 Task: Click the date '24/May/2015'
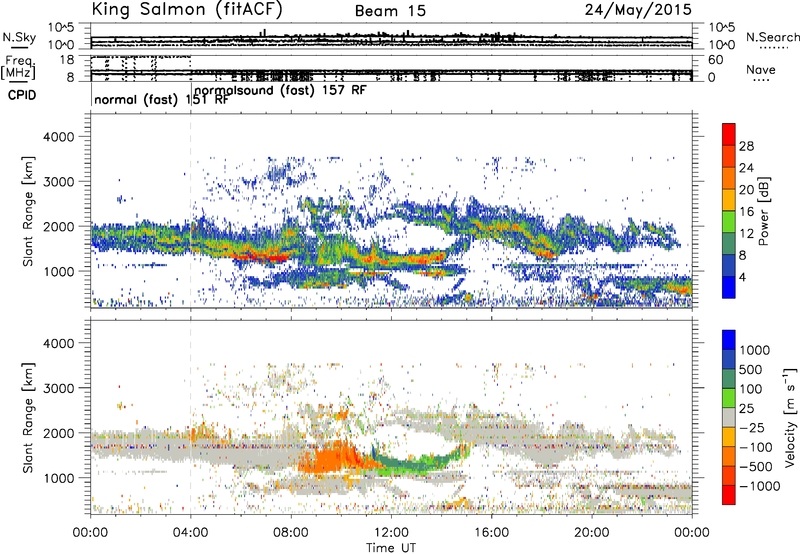(638, 9)
